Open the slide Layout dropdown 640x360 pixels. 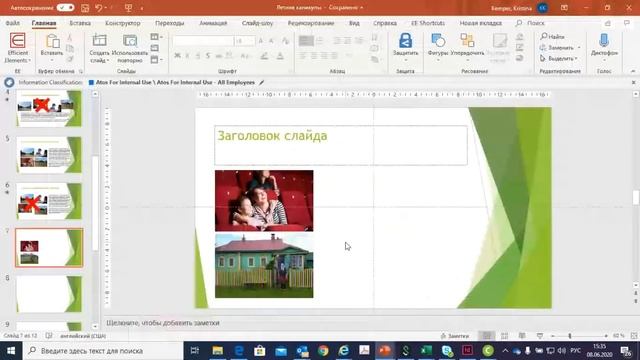pos(156,37)
